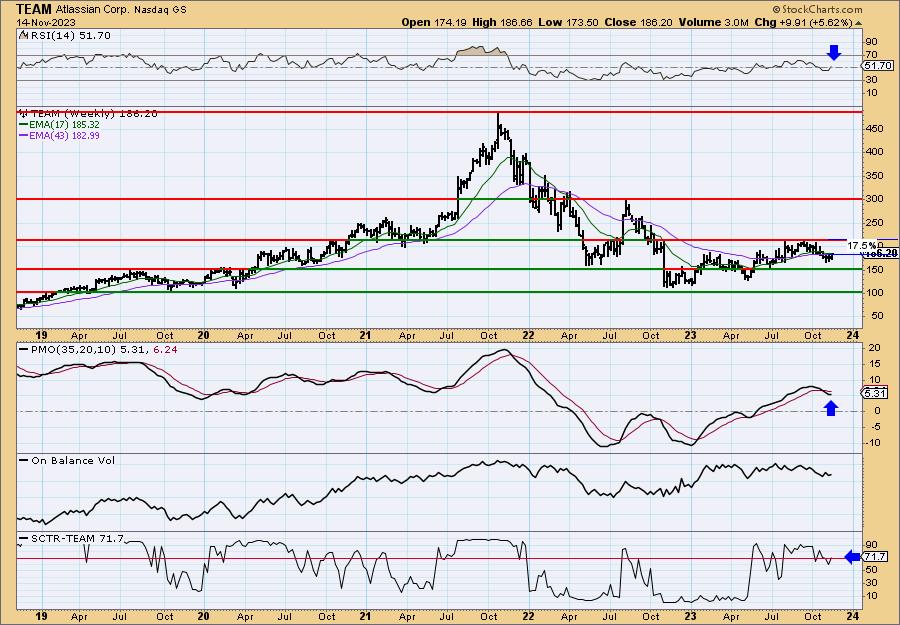This screenshot has height=625, width=900.
Task: Click the Open 174.19 value
Action: [435, 22]
